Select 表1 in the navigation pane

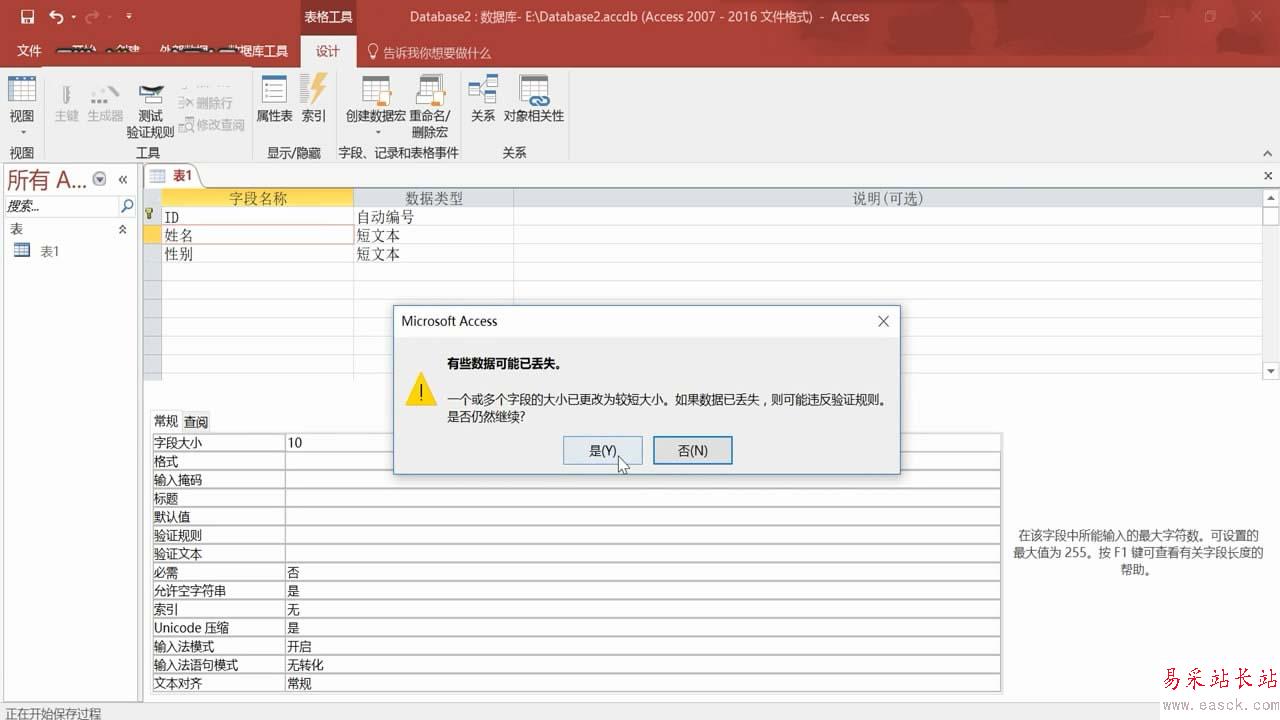point(49,251)
